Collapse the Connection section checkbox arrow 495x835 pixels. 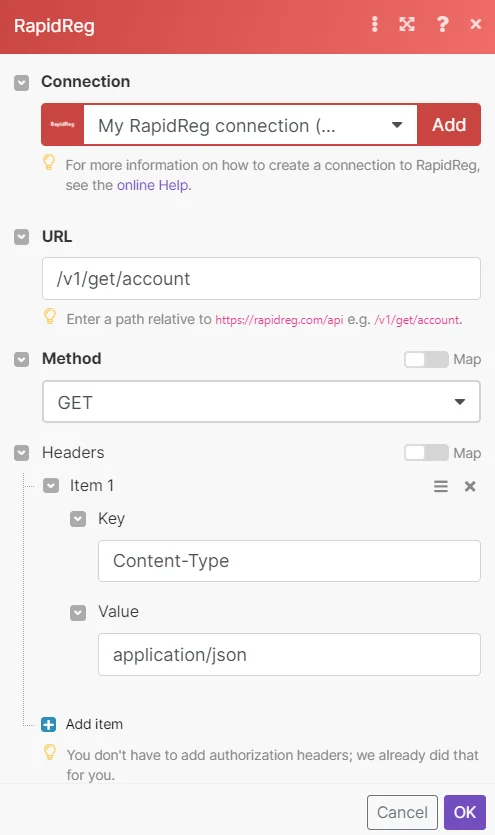21,83
